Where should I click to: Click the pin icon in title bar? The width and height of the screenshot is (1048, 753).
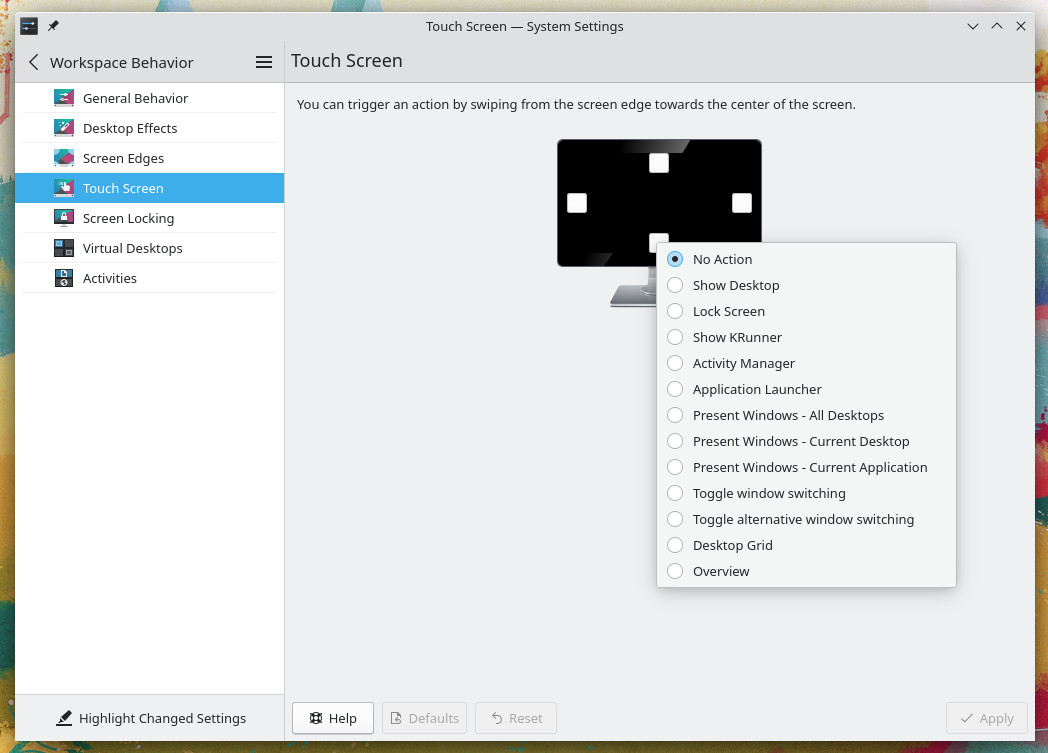point(53,26)
